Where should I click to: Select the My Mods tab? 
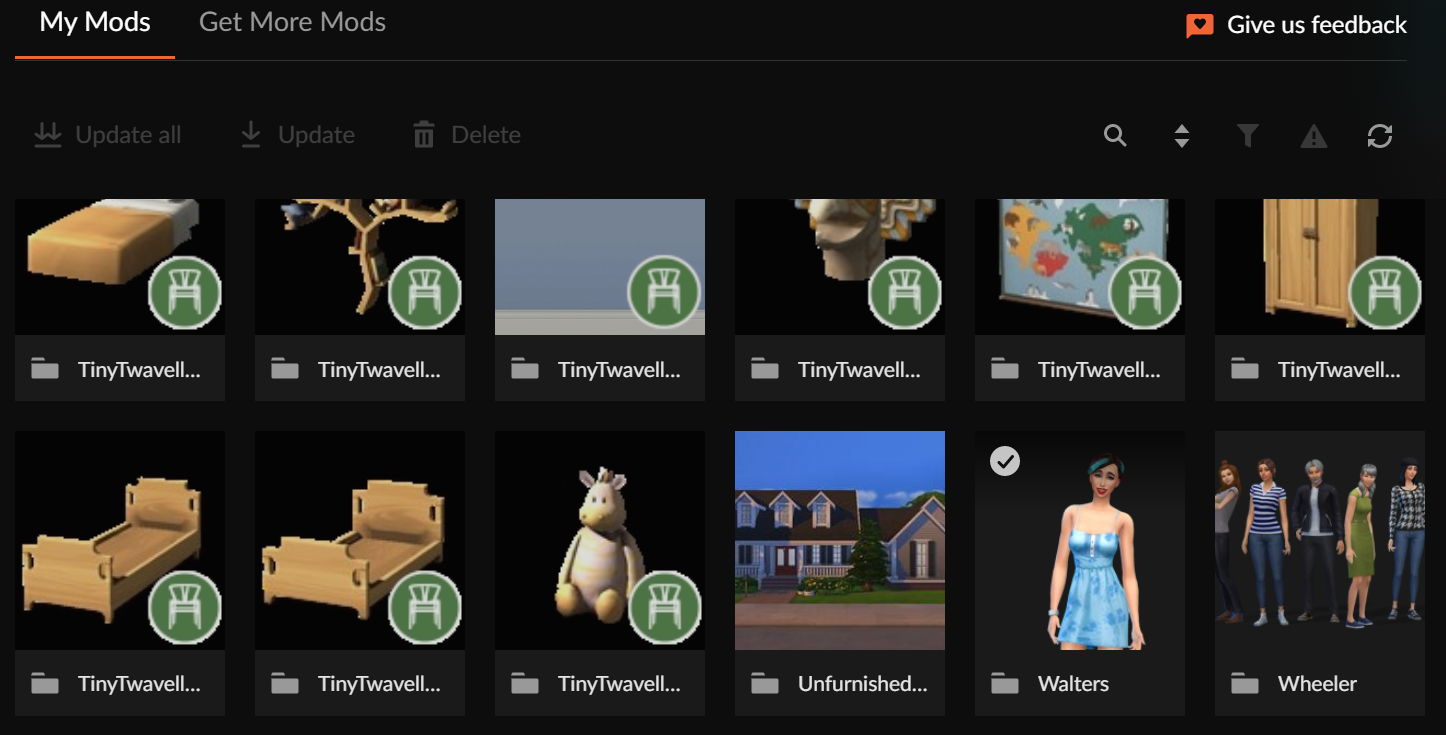pos(95,23)
